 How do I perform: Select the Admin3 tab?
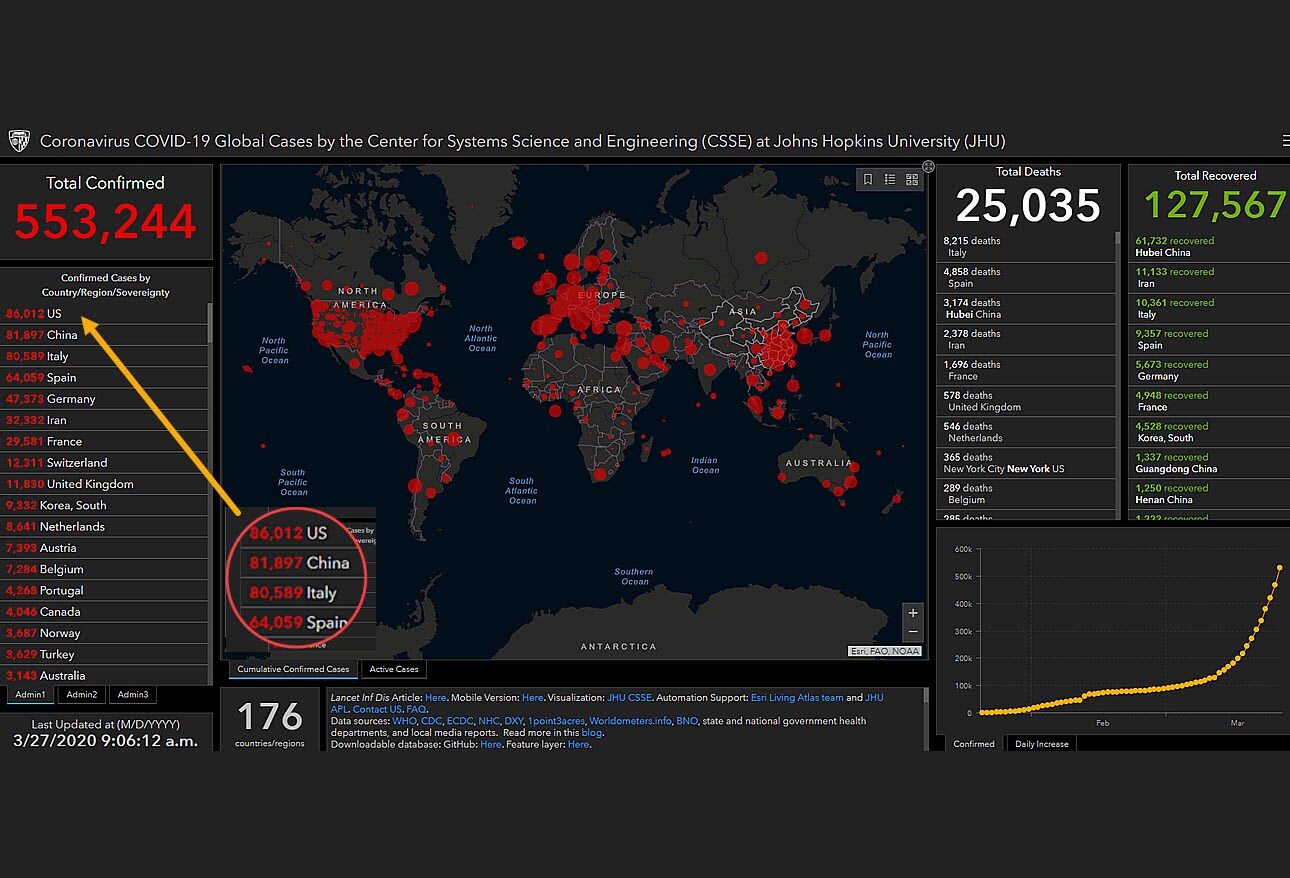tap(133, 694)
